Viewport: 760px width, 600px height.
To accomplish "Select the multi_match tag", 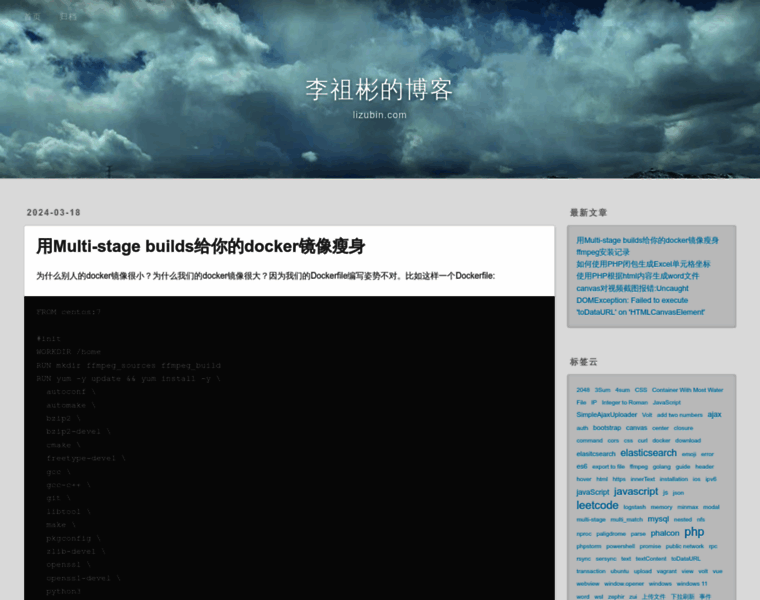I will pos(627,520).
